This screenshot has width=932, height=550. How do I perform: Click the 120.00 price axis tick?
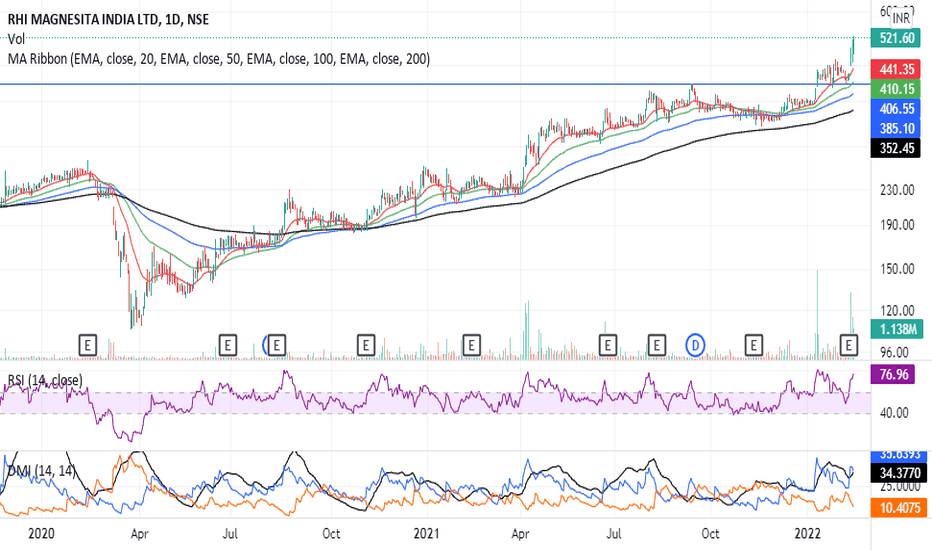(897, 310)
